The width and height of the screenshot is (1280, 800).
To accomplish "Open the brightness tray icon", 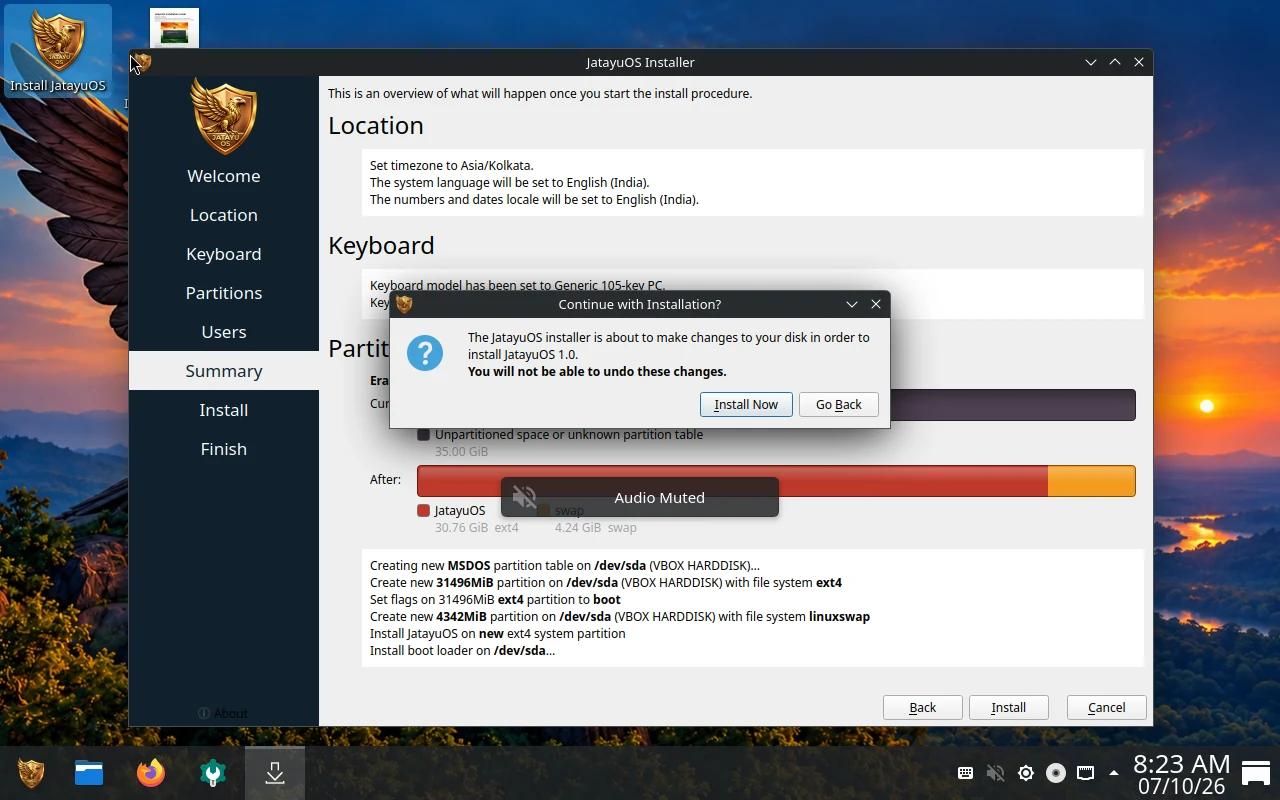I will (x=1026, y=773).
